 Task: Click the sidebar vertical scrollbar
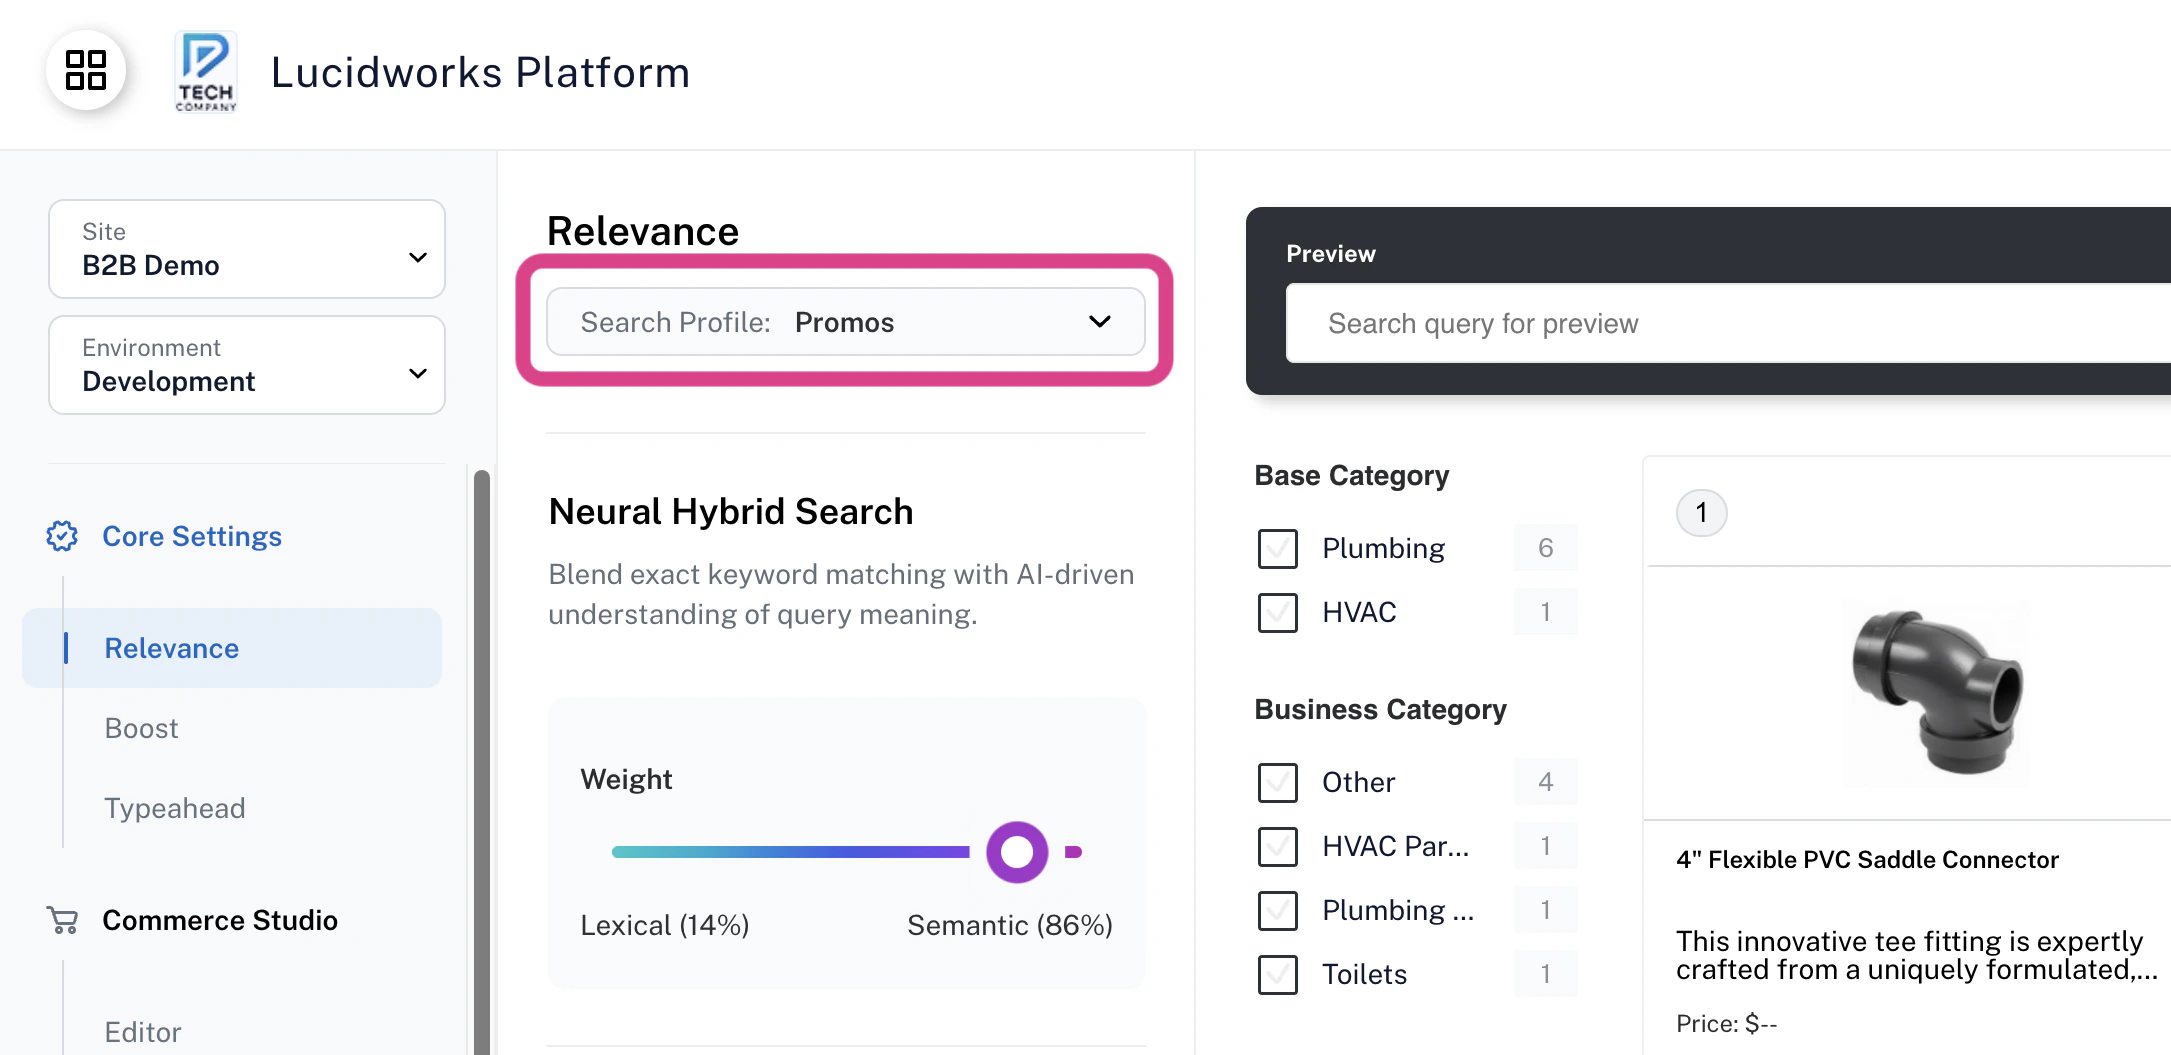481,760
